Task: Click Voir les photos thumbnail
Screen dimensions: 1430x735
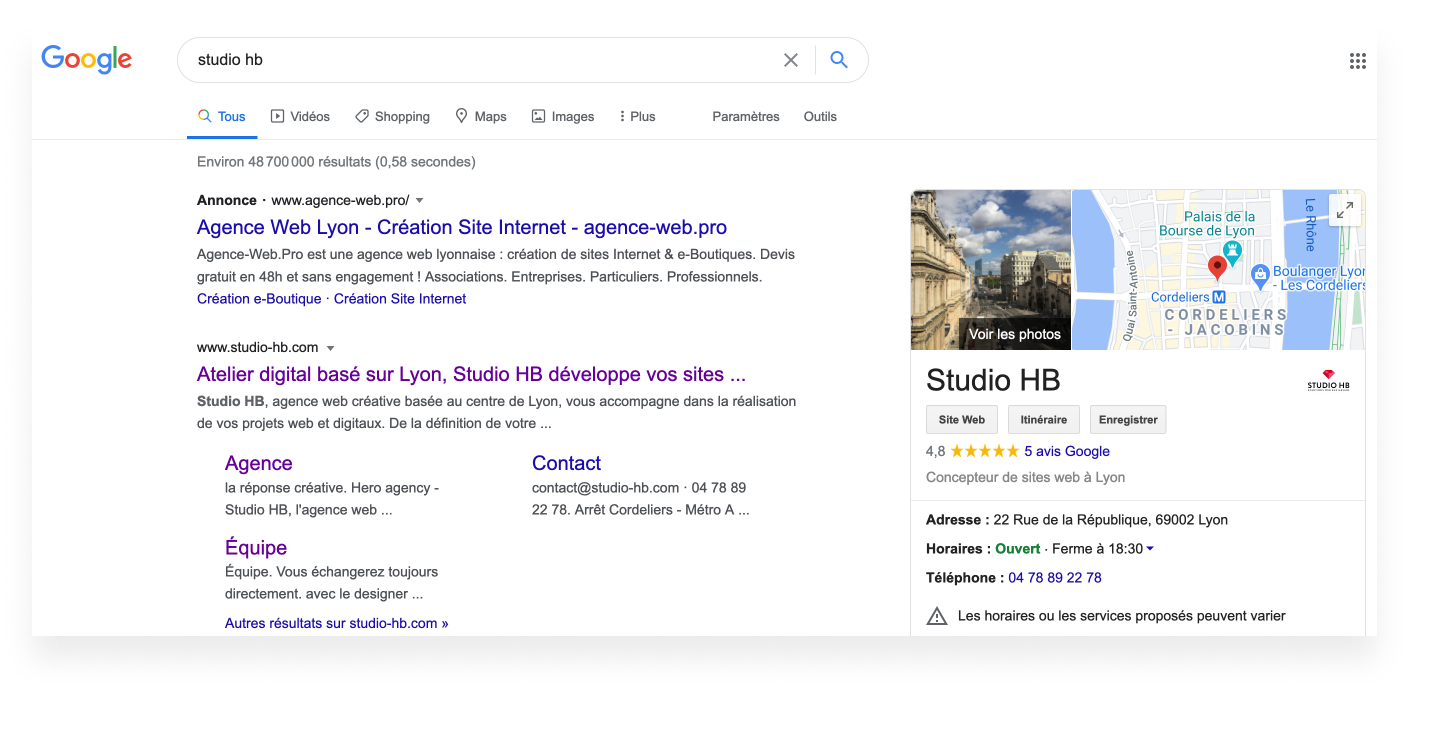Action: point(991,270)
